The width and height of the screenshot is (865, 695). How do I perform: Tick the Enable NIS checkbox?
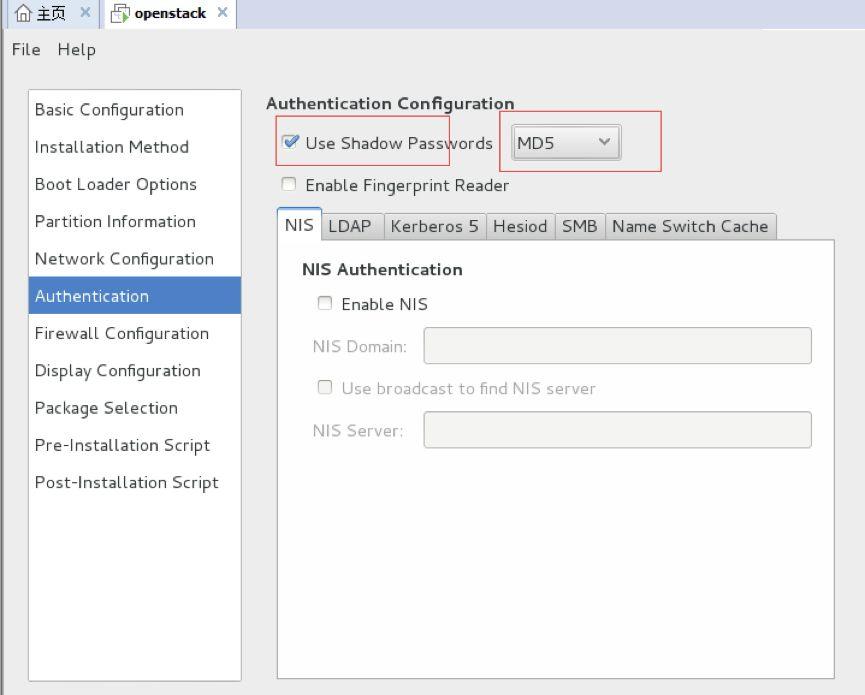[x=325, y=303]
